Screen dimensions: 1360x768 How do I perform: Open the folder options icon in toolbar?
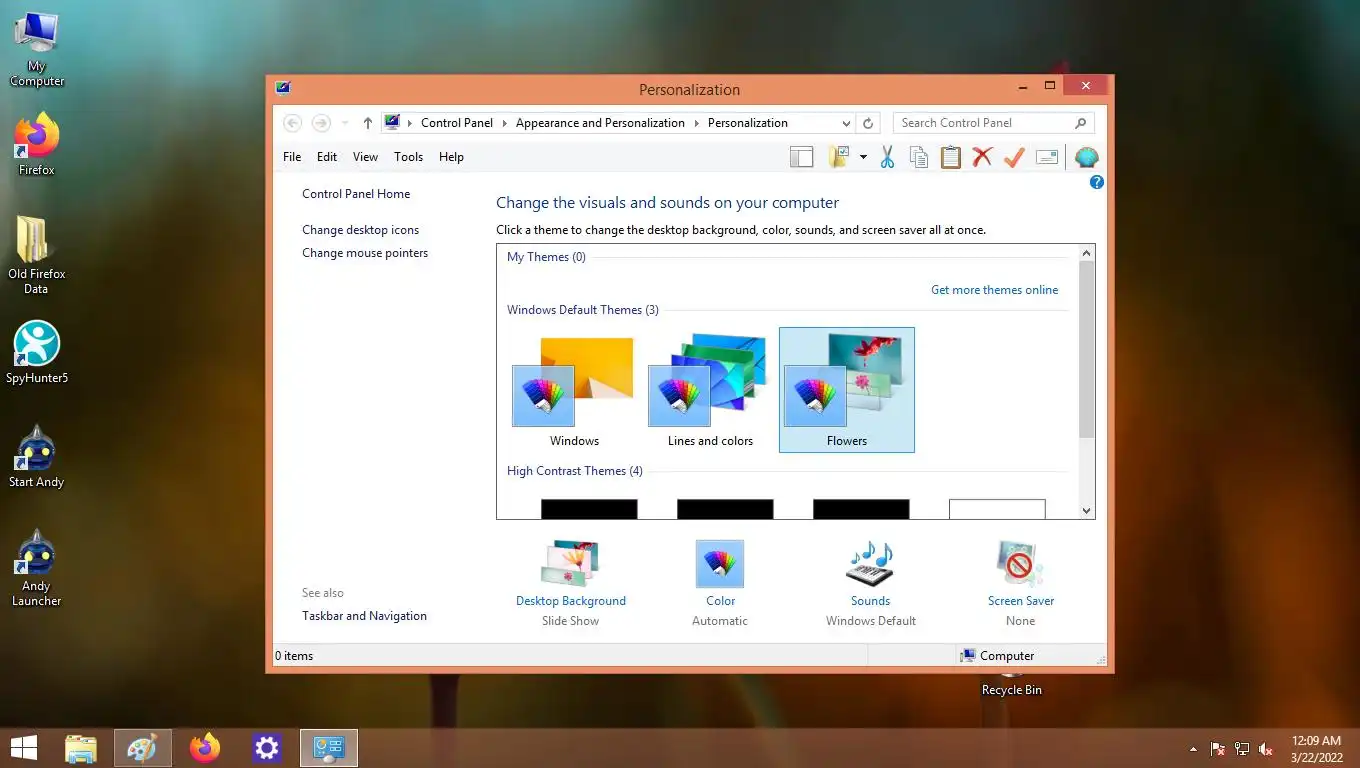839,157
